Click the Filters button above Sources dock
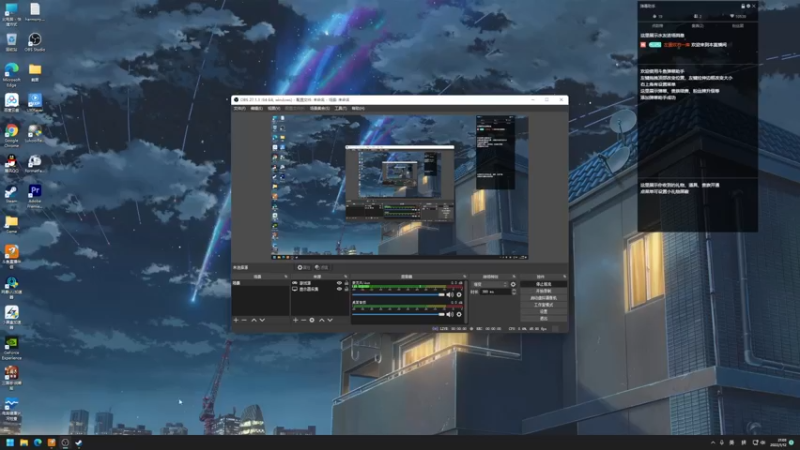 321,267
